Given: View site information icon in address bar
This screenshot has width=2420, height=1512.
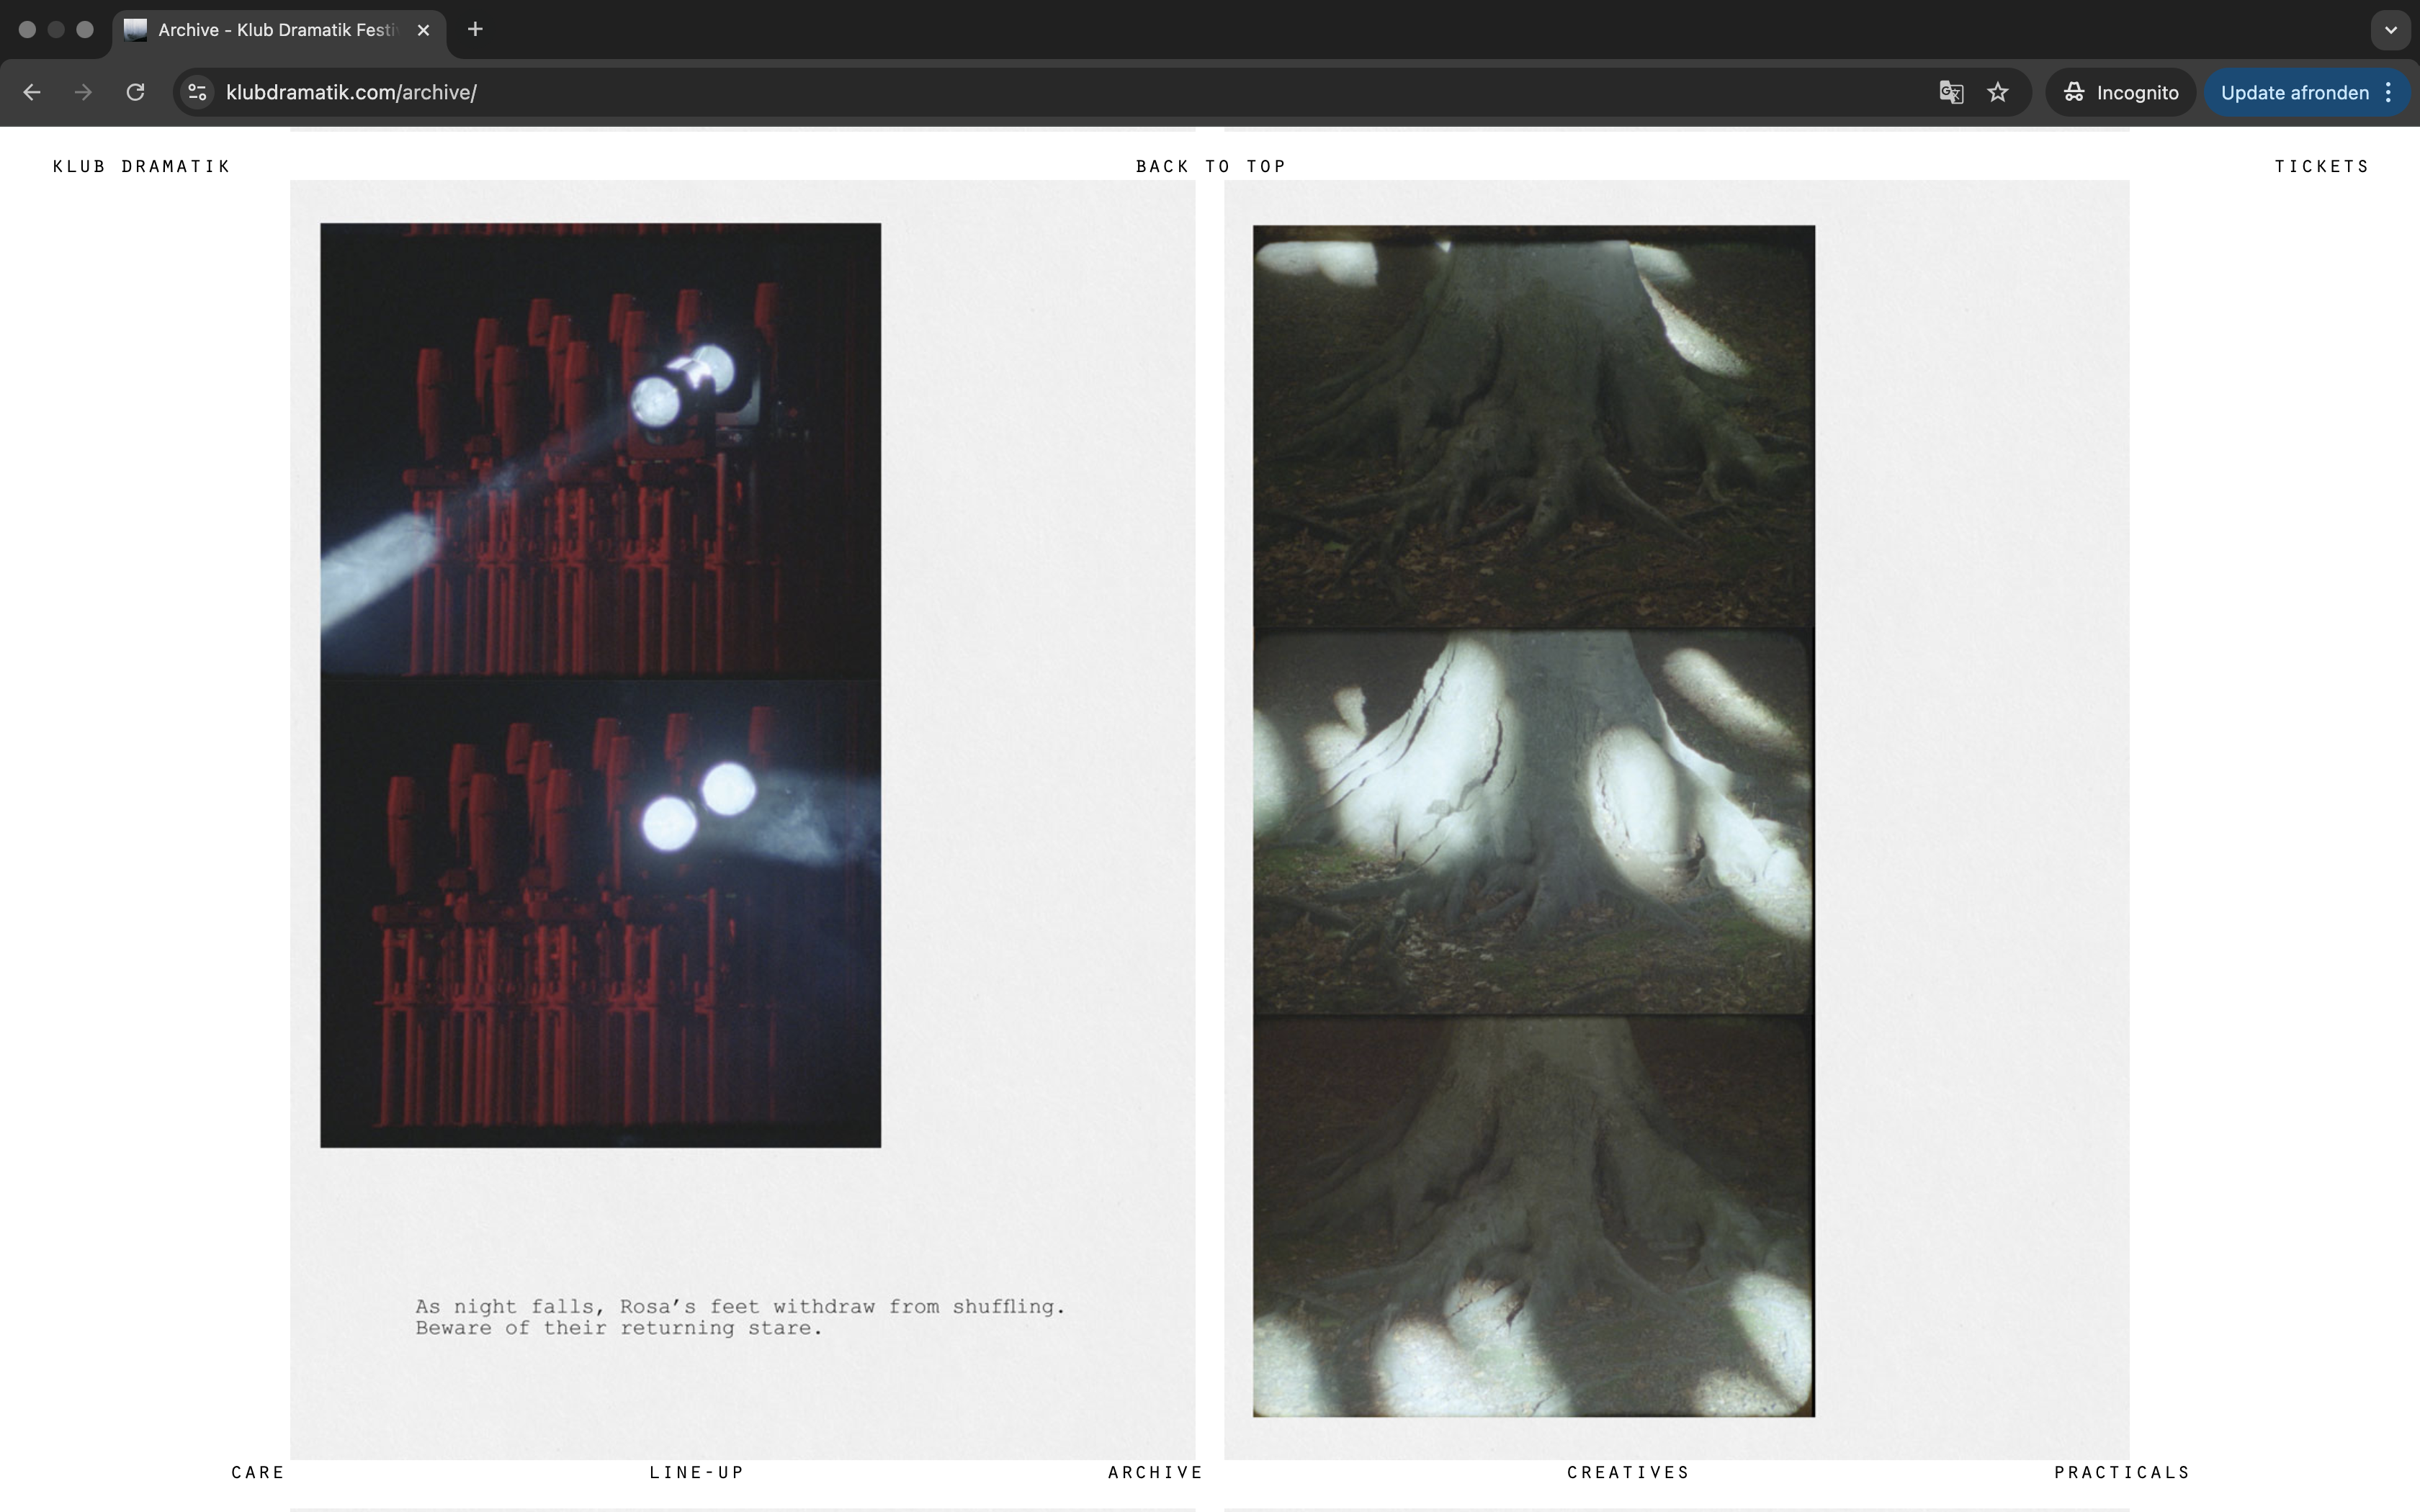Looking at the screenshot, I should pyautogui.click(x=198, y=92).
